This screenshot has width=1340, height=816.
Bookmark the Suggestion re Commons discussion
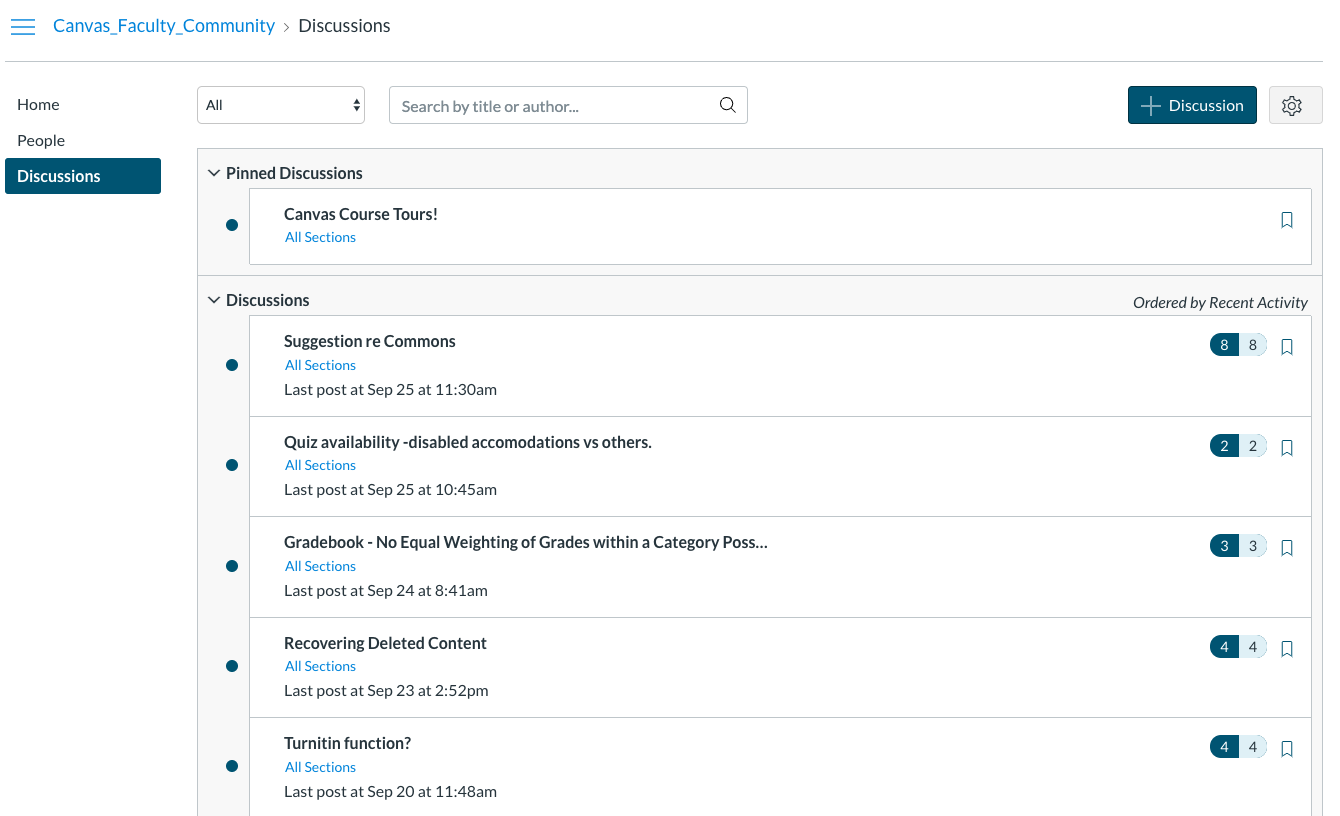[1287, 347]
